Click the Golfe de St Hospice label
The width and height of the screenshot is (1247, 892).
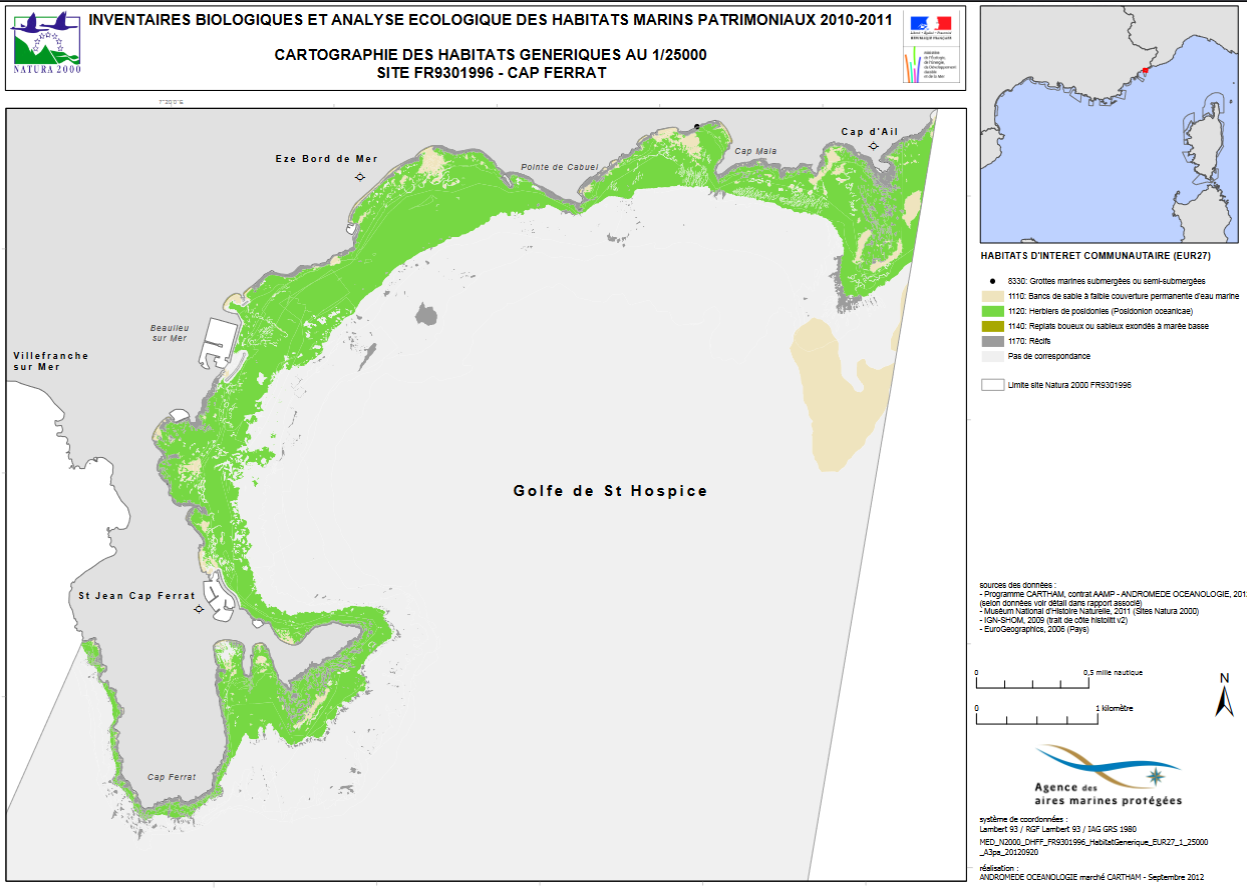[x=610, y=491]
